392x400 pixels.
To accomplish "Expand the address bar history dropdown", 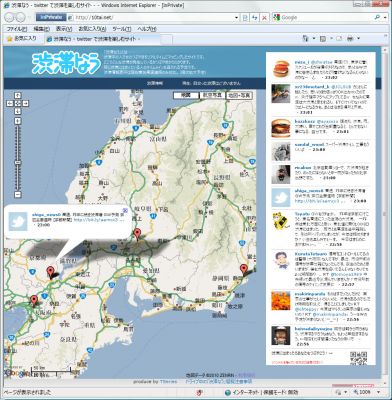I will click(236, 17).
